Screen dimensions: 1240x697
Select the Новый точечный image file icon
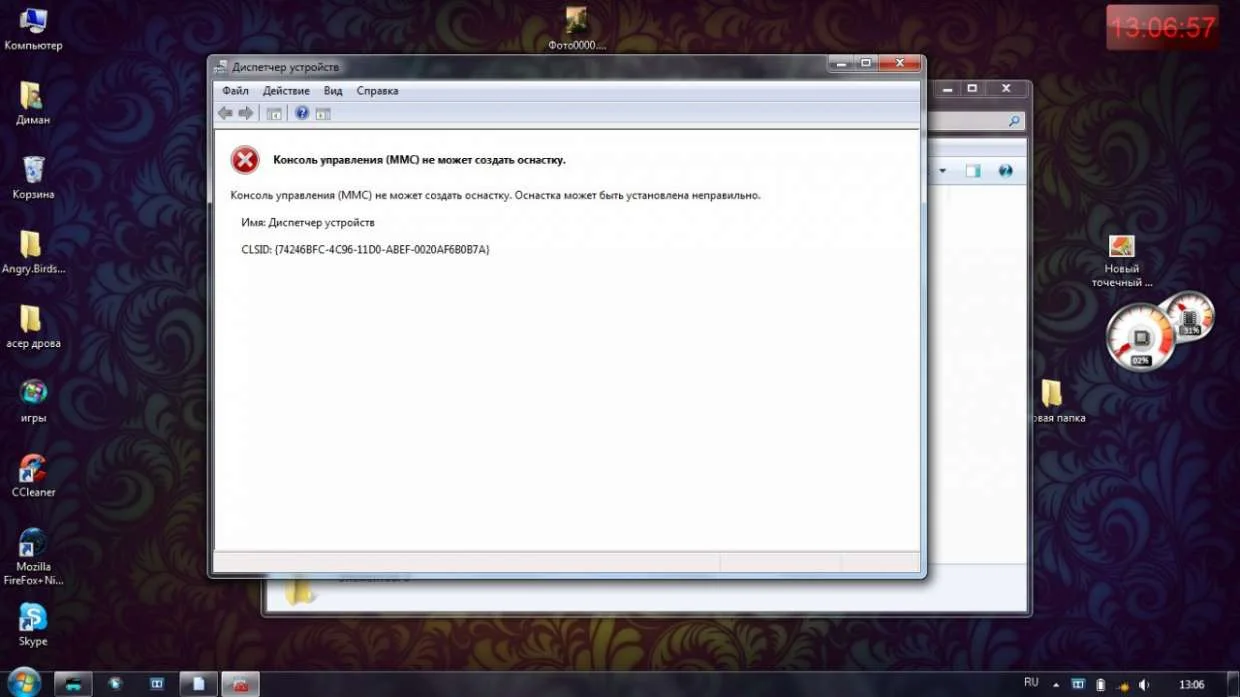pos(1122,260)
